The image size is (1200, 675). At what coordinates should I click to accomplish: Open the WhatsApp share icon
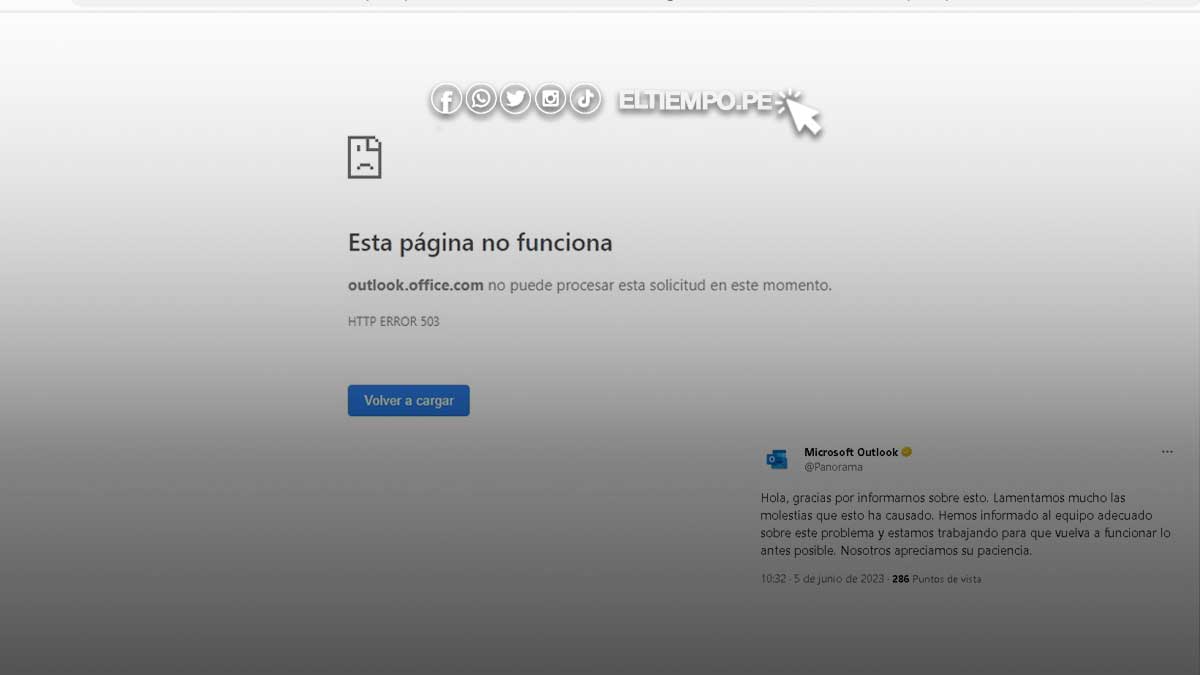(x=481, y=99)
